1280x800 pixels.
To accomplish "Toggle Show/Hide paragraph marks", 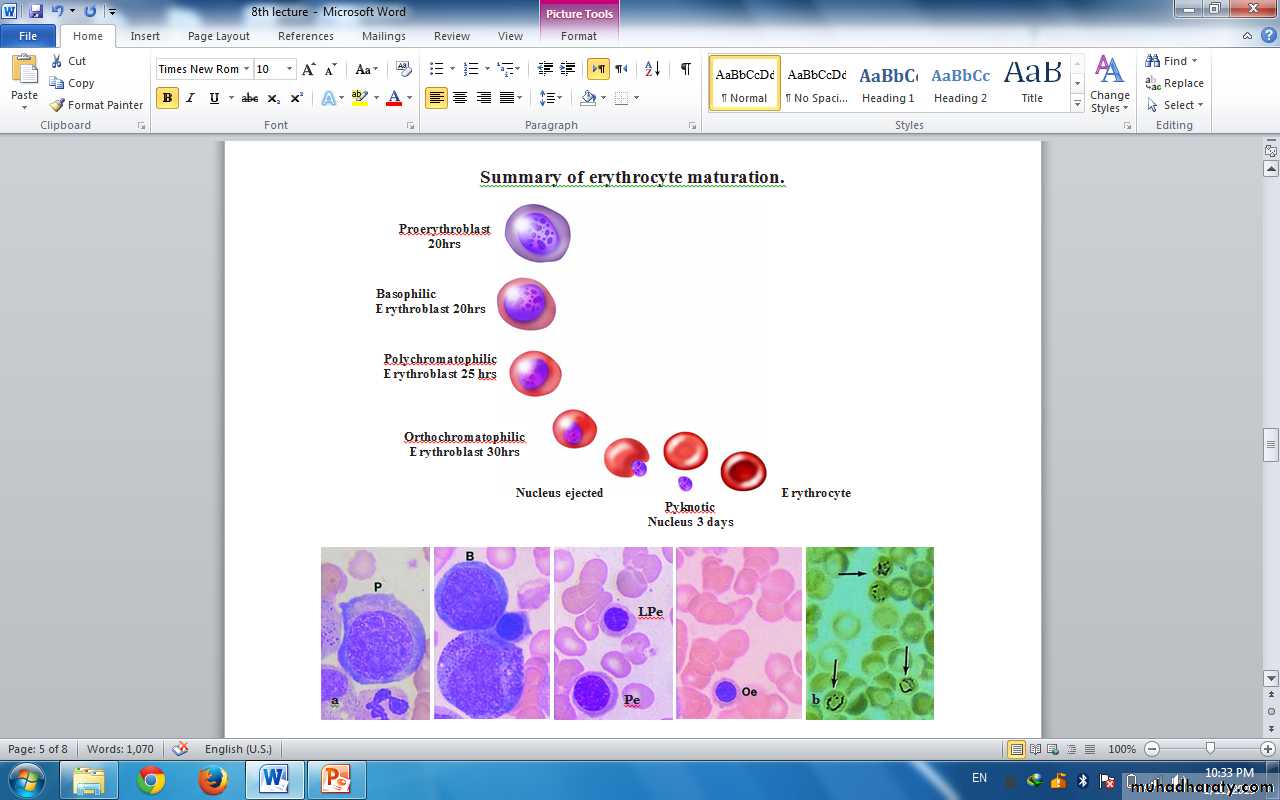I will tap(685, 69).
